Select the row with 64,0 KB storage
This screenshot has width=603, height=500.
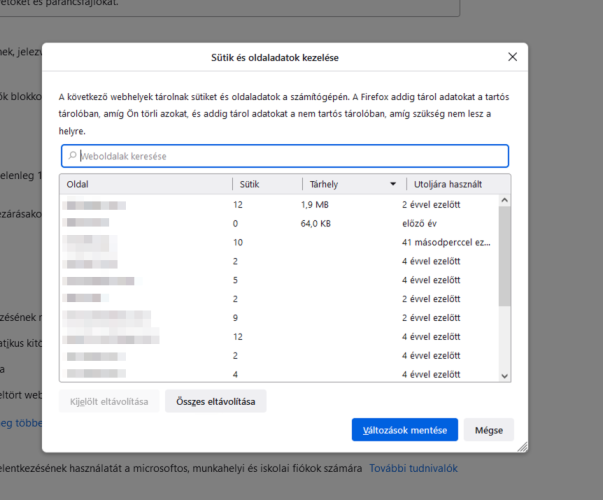point(280,223)
